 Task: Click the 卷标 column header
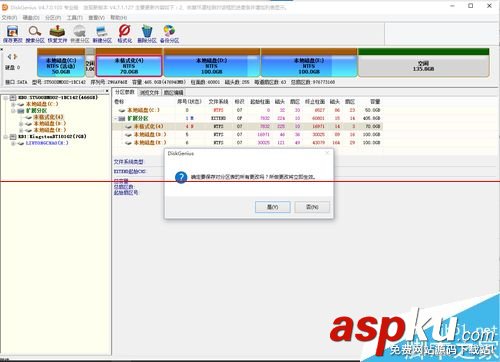pos(119,102)
